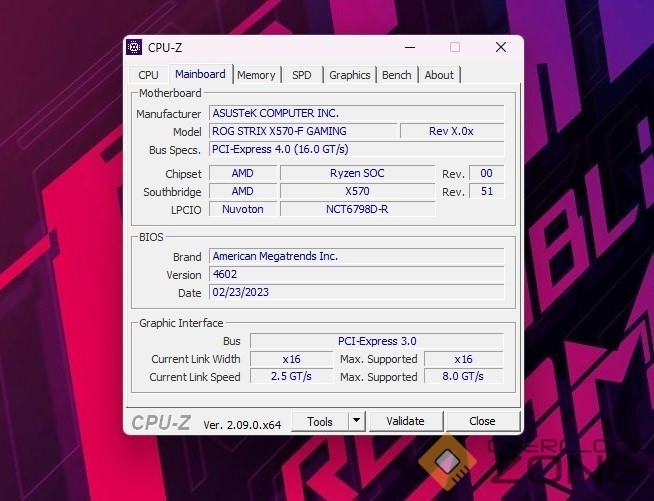The width and height of the screenshot is (654, 501).
Task: Switch to the CPU tab
Action: pos(148,75)
